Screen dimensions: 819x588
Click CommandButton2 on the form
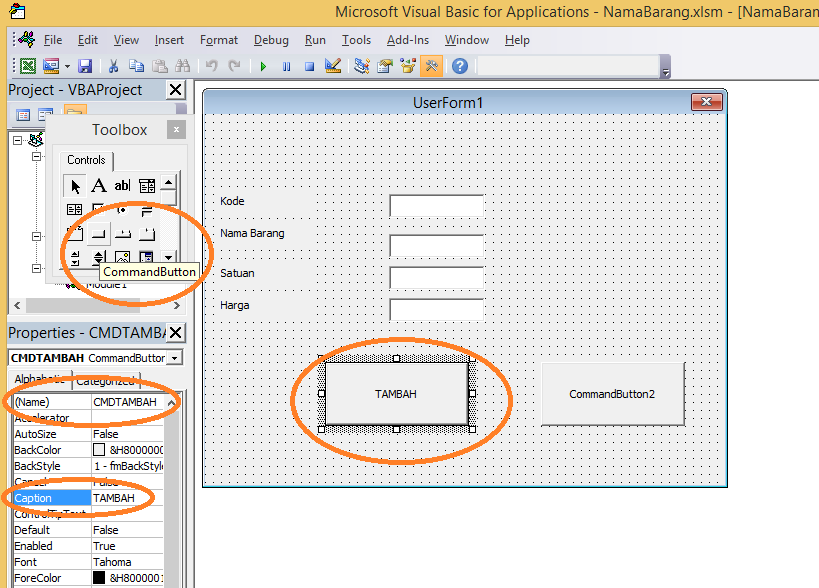click(612, 394)
